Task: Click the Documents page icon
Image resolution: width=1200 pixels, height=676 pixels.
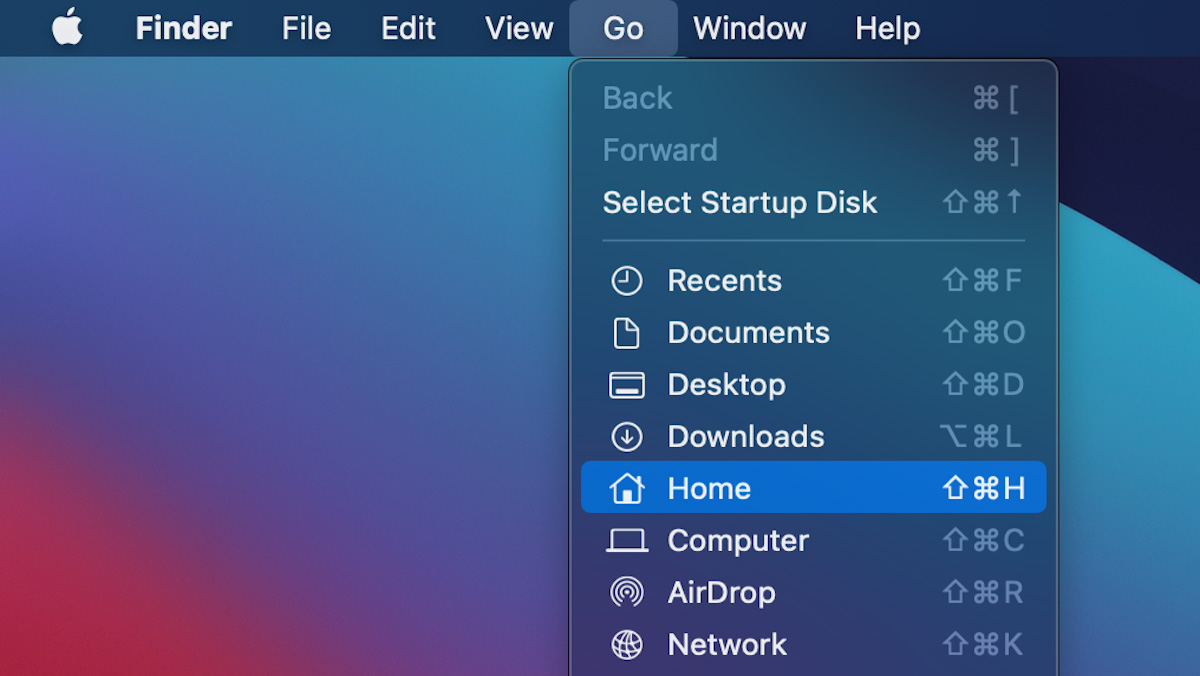Action: [627, 333]
